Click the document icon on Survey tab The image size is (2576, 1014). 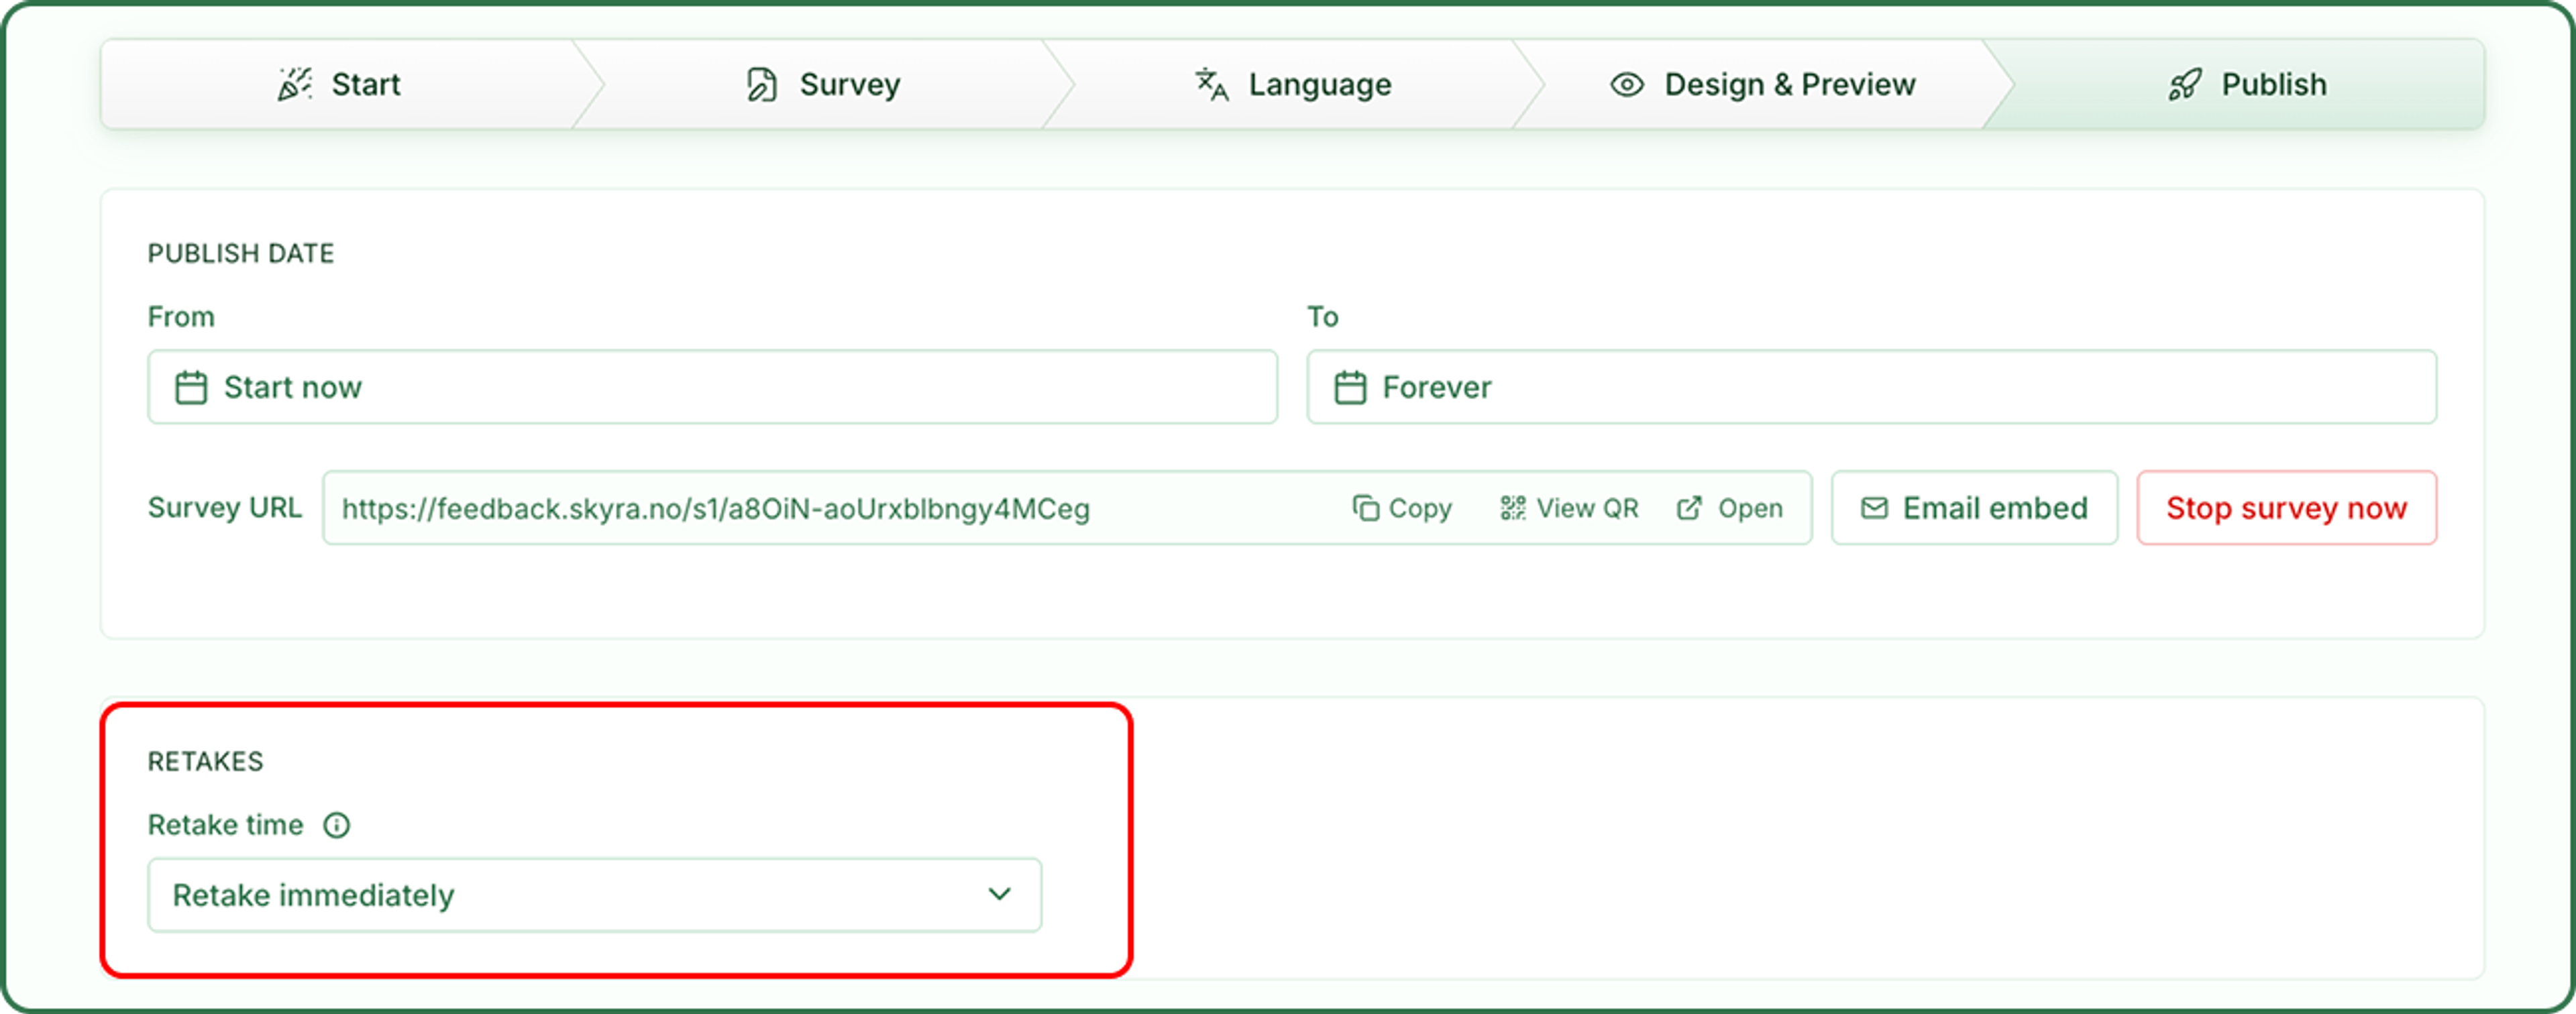tap(762, 85)
